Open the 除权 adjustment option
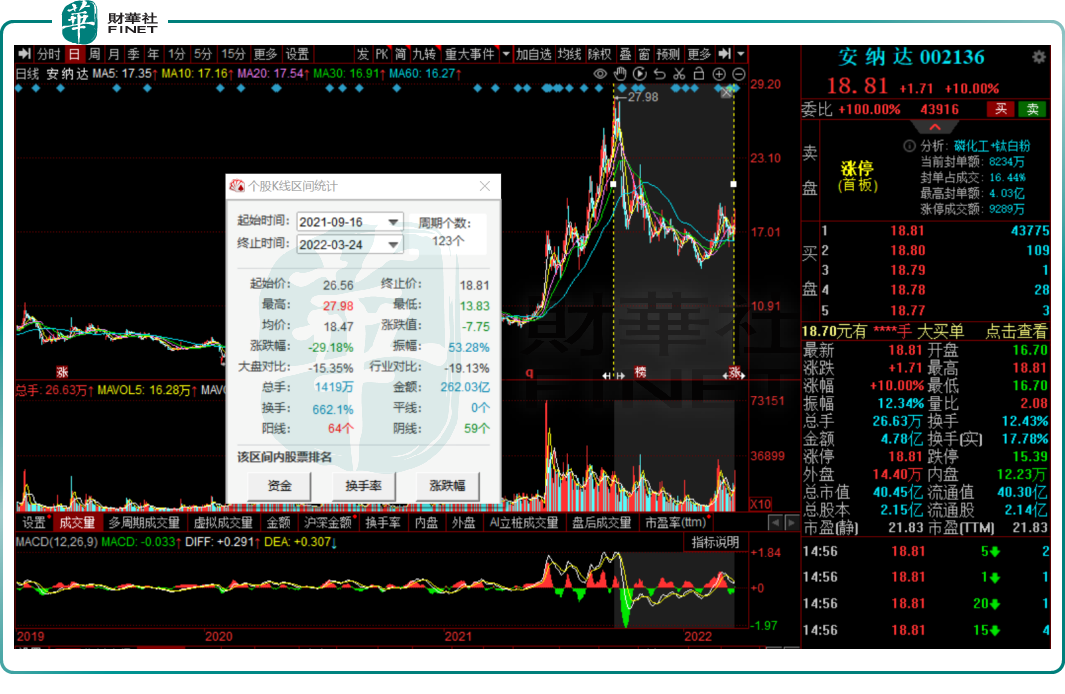This screenshot has width=1065, height=694. pyautogui.click(x=600, y=54)
